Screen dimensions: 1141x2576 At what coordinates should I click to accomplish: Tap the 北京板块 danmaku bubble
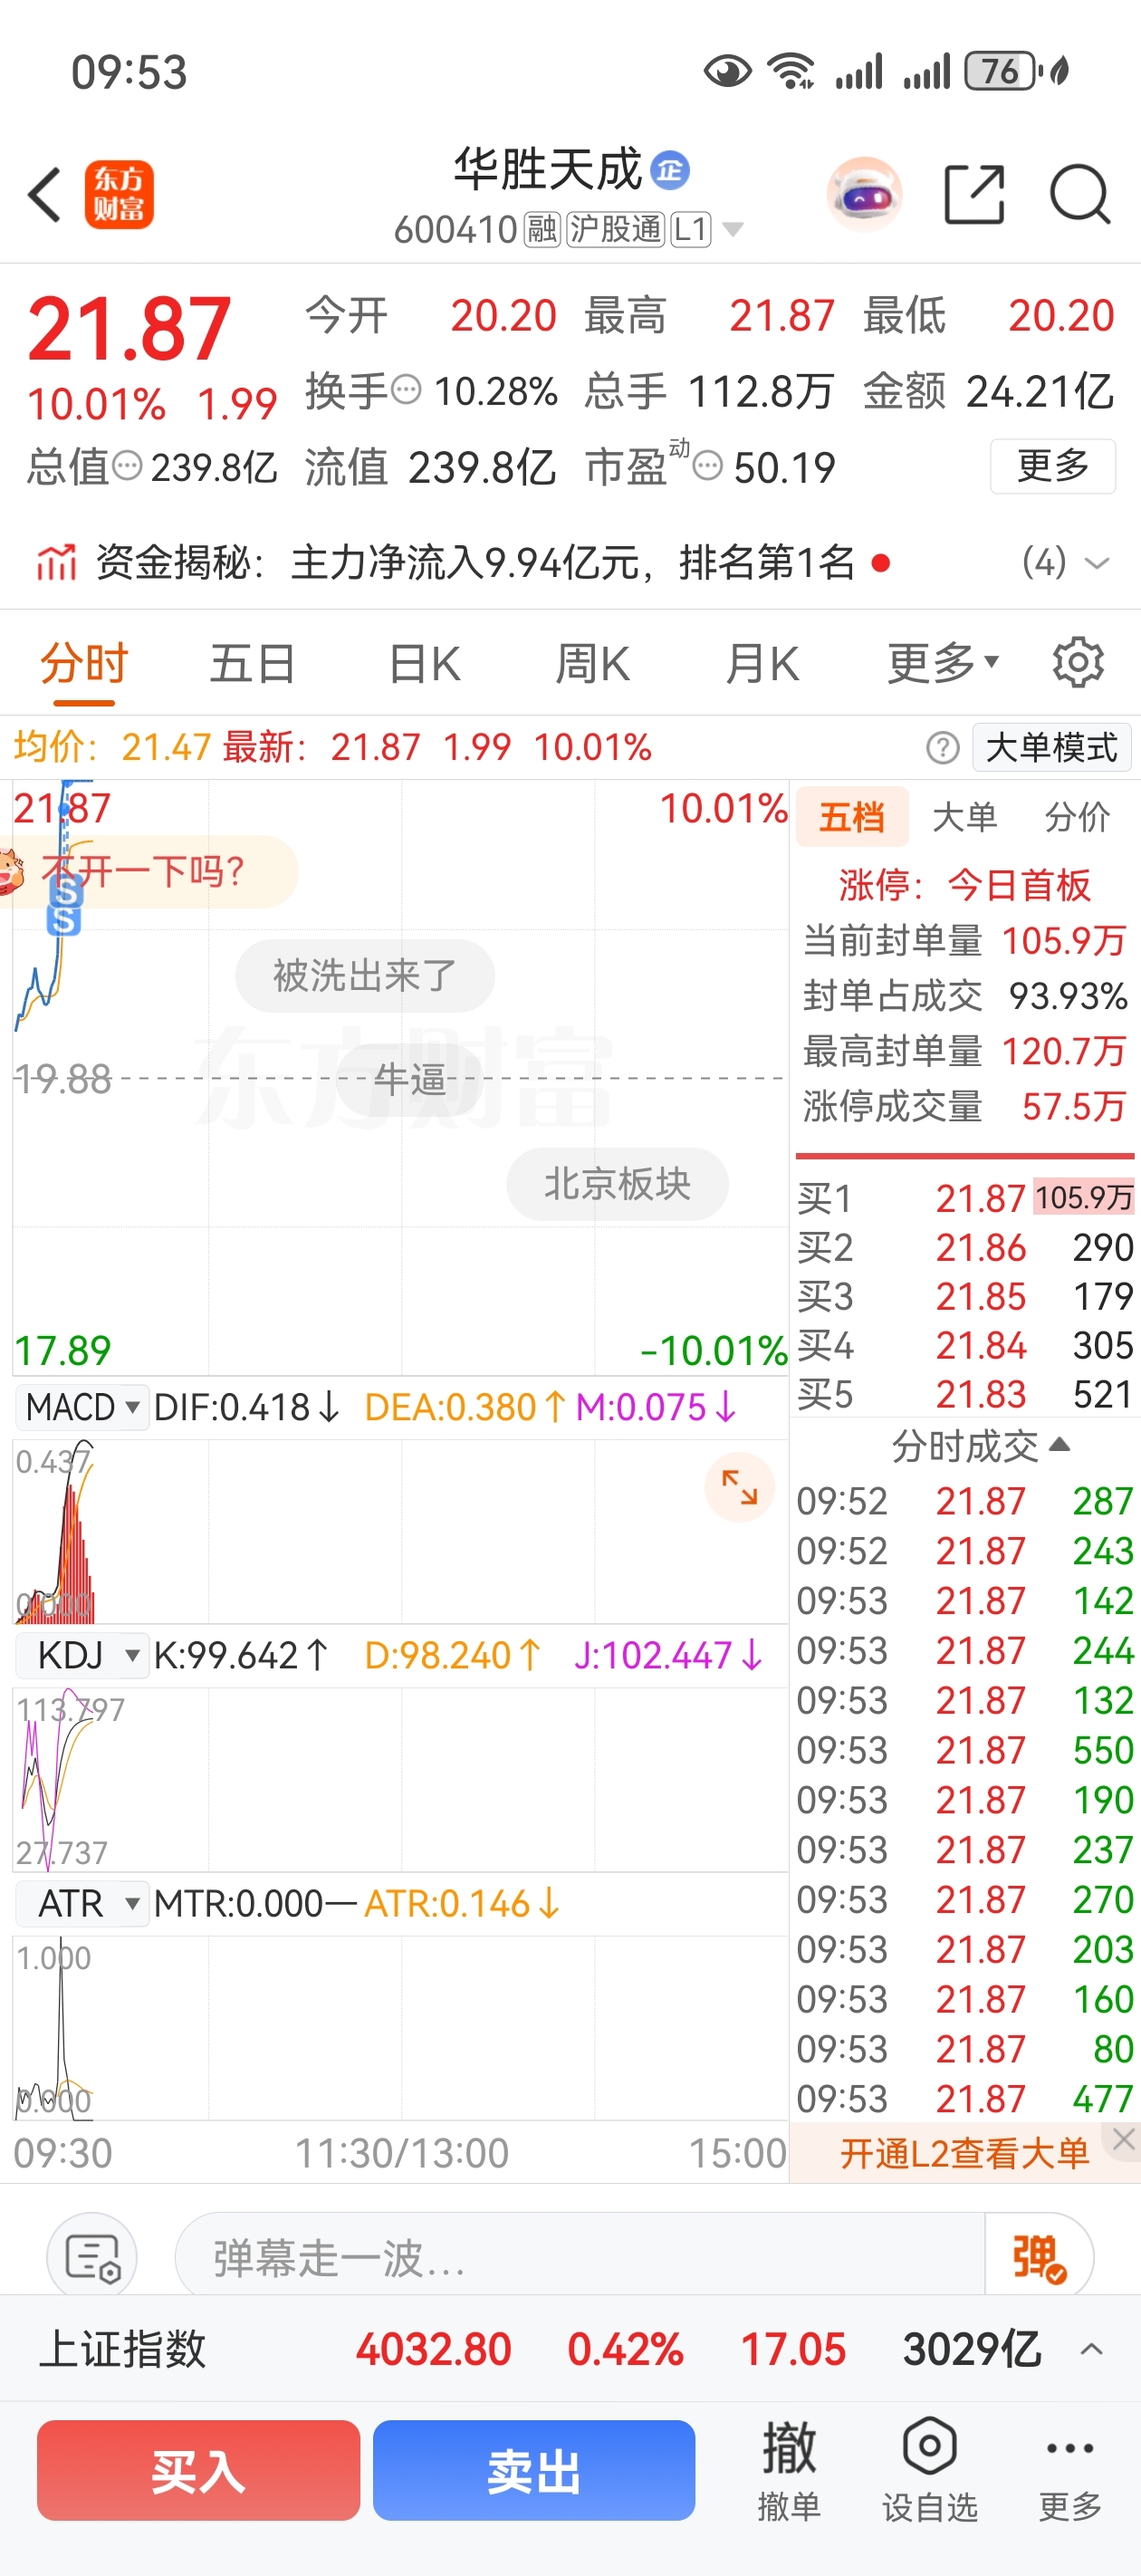coord(617,1184)
